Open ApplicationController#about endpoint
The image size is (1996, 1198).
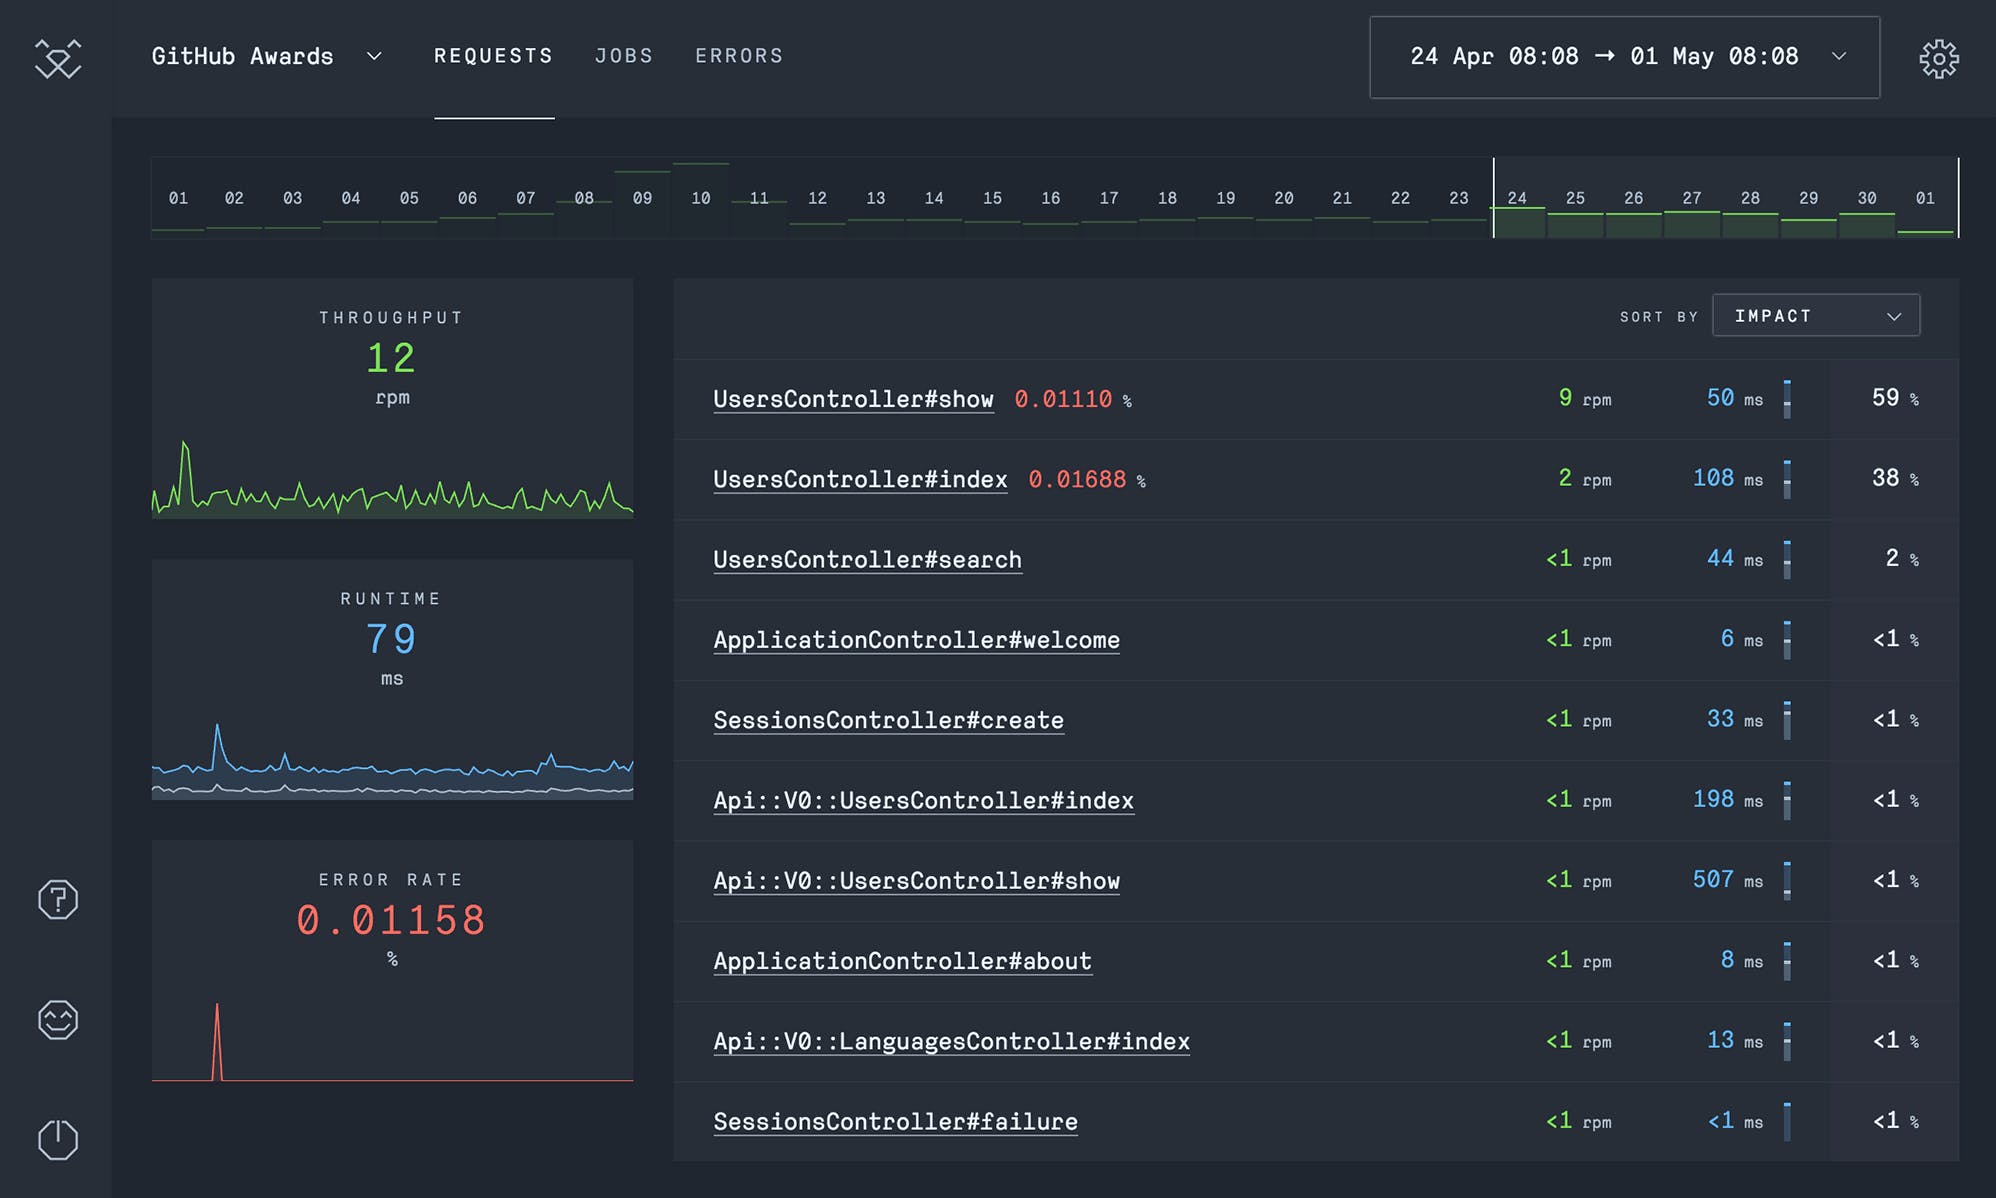902,961
